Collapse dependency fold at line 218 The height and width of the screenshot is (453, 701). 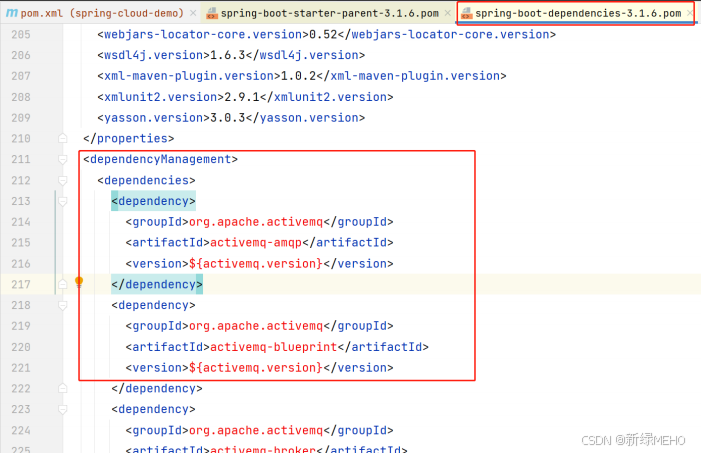coord(63,305)
